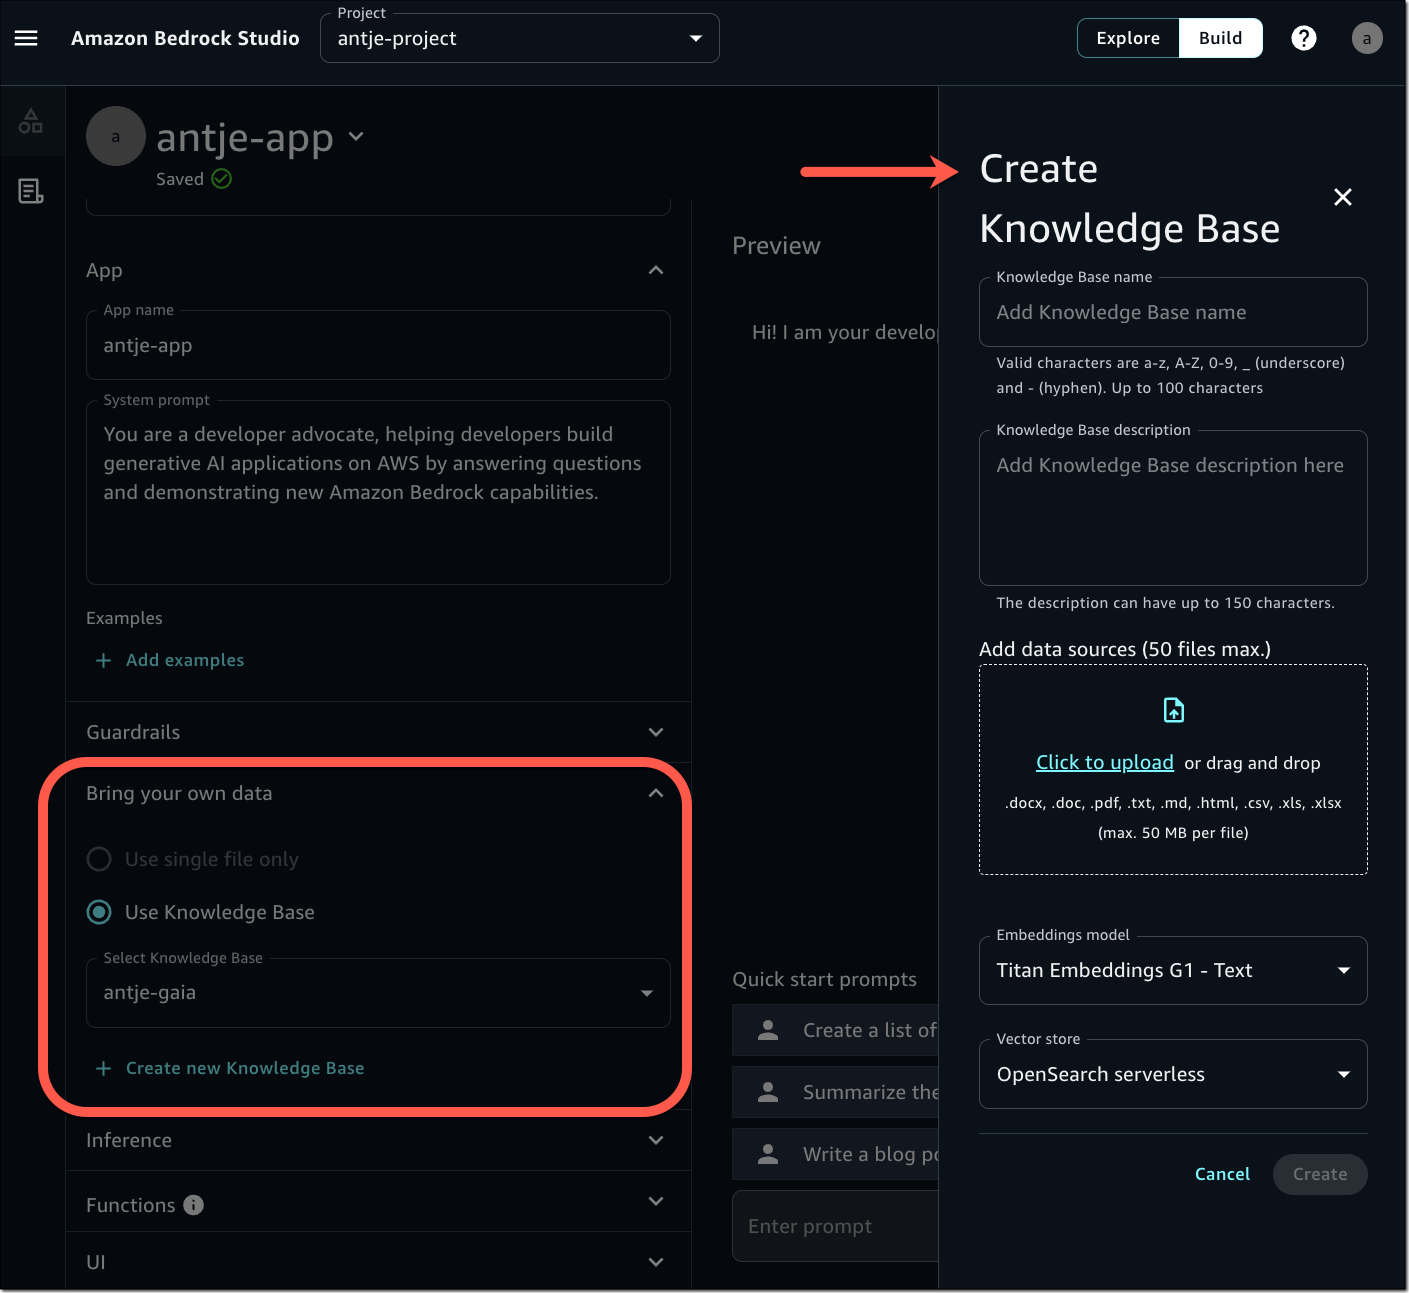Viewport: 1409px width, 1293px height.
Task: Click the System prompt text area
Action: 378,493
